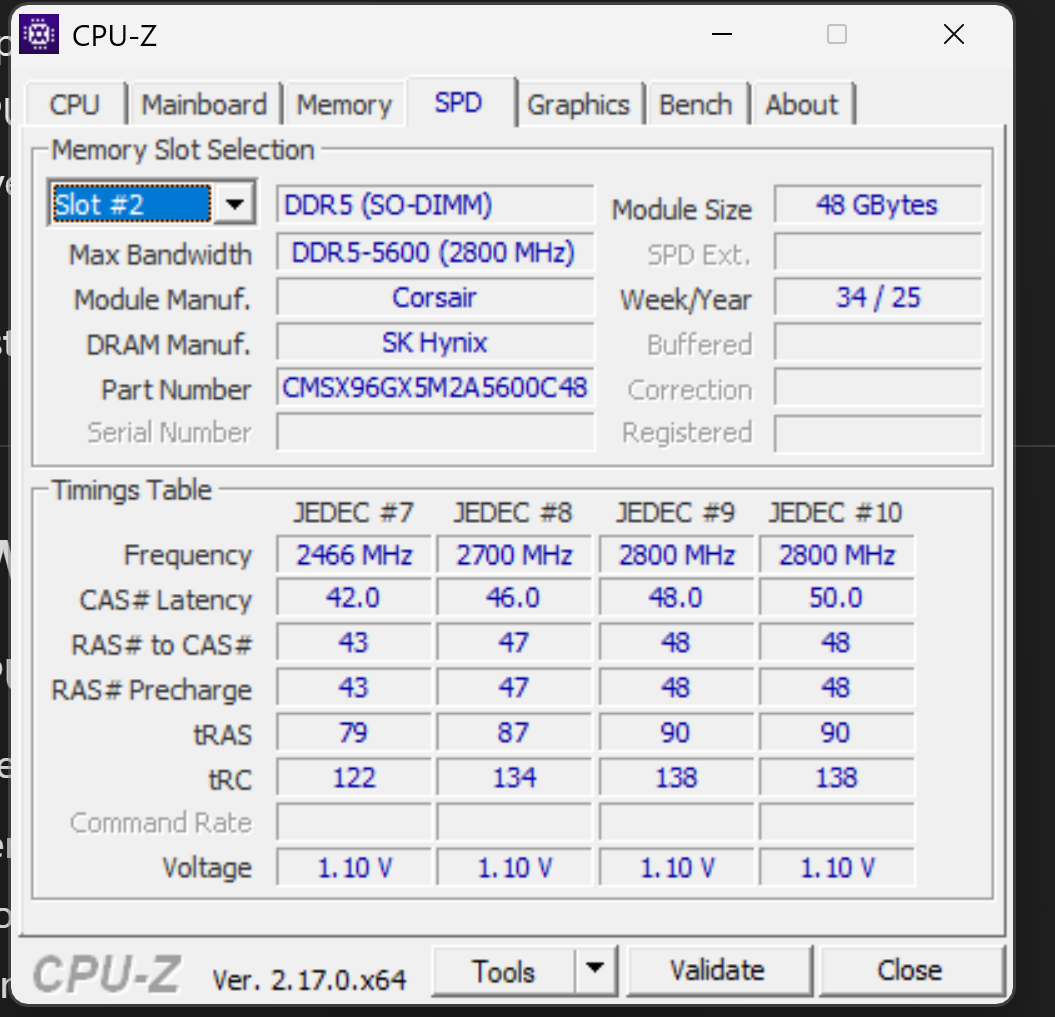1055x1017 pixels.
Task: Click the 134 tRC cell
Action: pyautogui.click(x=514, y=778)
